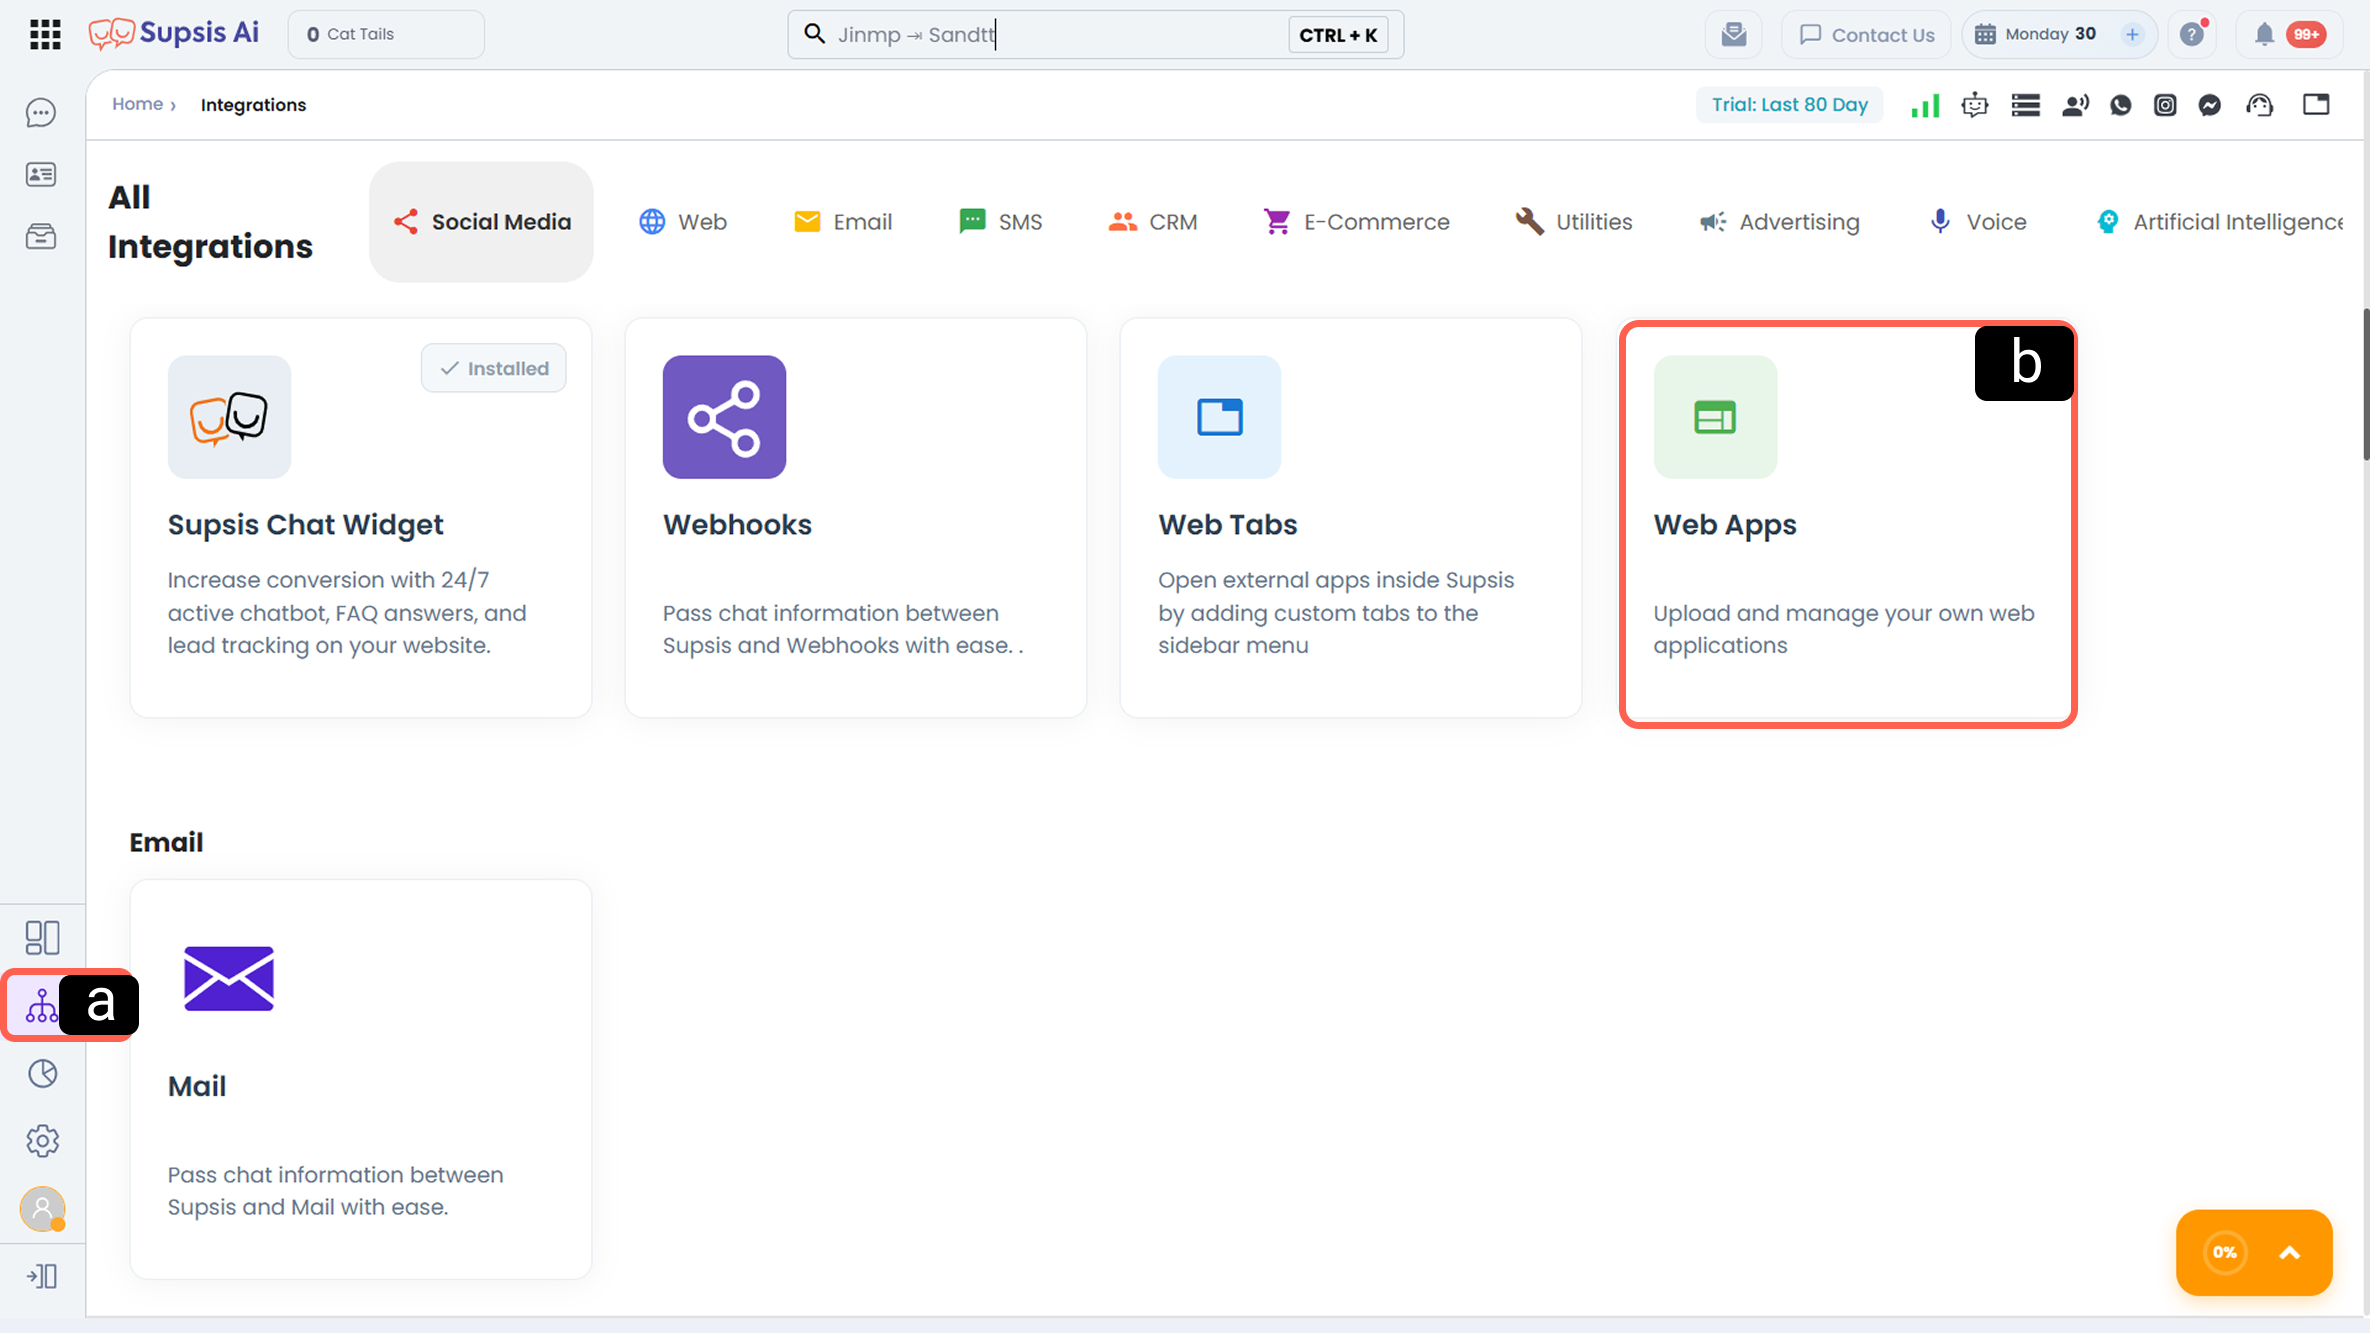The width and height of the screenshot is (2370, 1333).
Task: Click the WhatsApp header icon
Action: click(2120, 105)
